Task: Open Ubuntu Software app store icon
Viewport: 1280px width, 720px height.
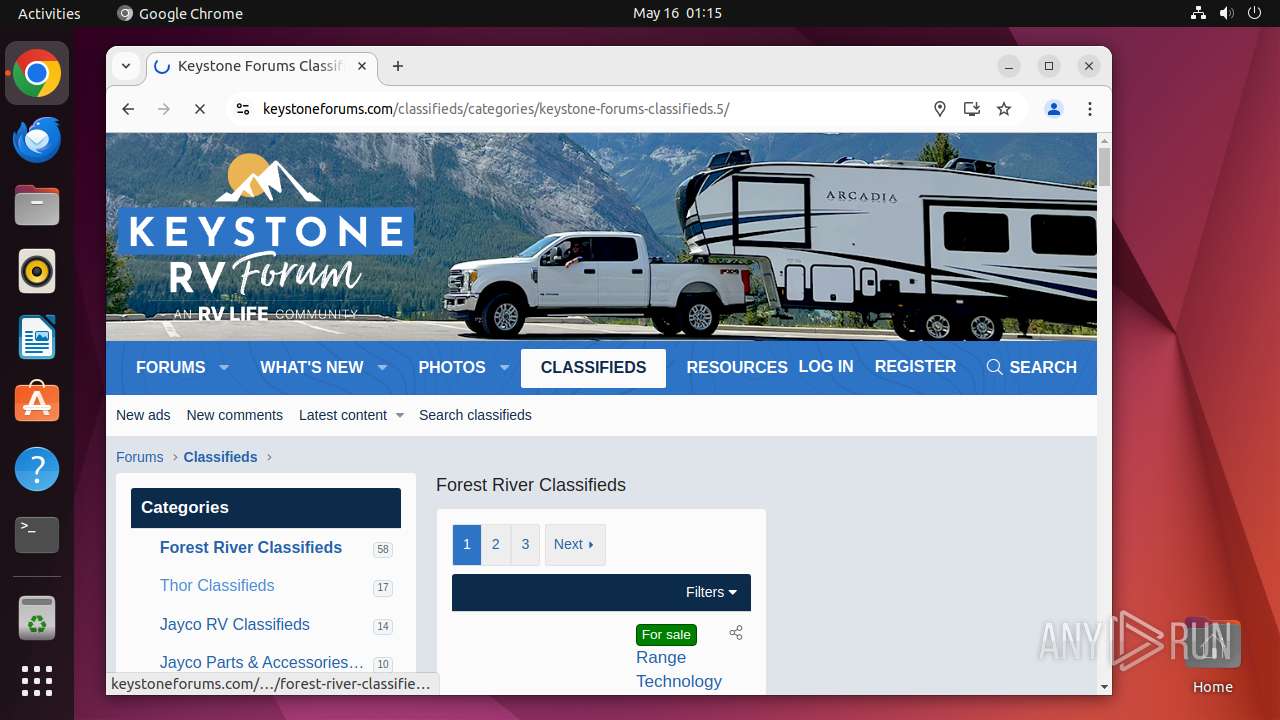Action: pyautogui.click(x=37, y=403)
